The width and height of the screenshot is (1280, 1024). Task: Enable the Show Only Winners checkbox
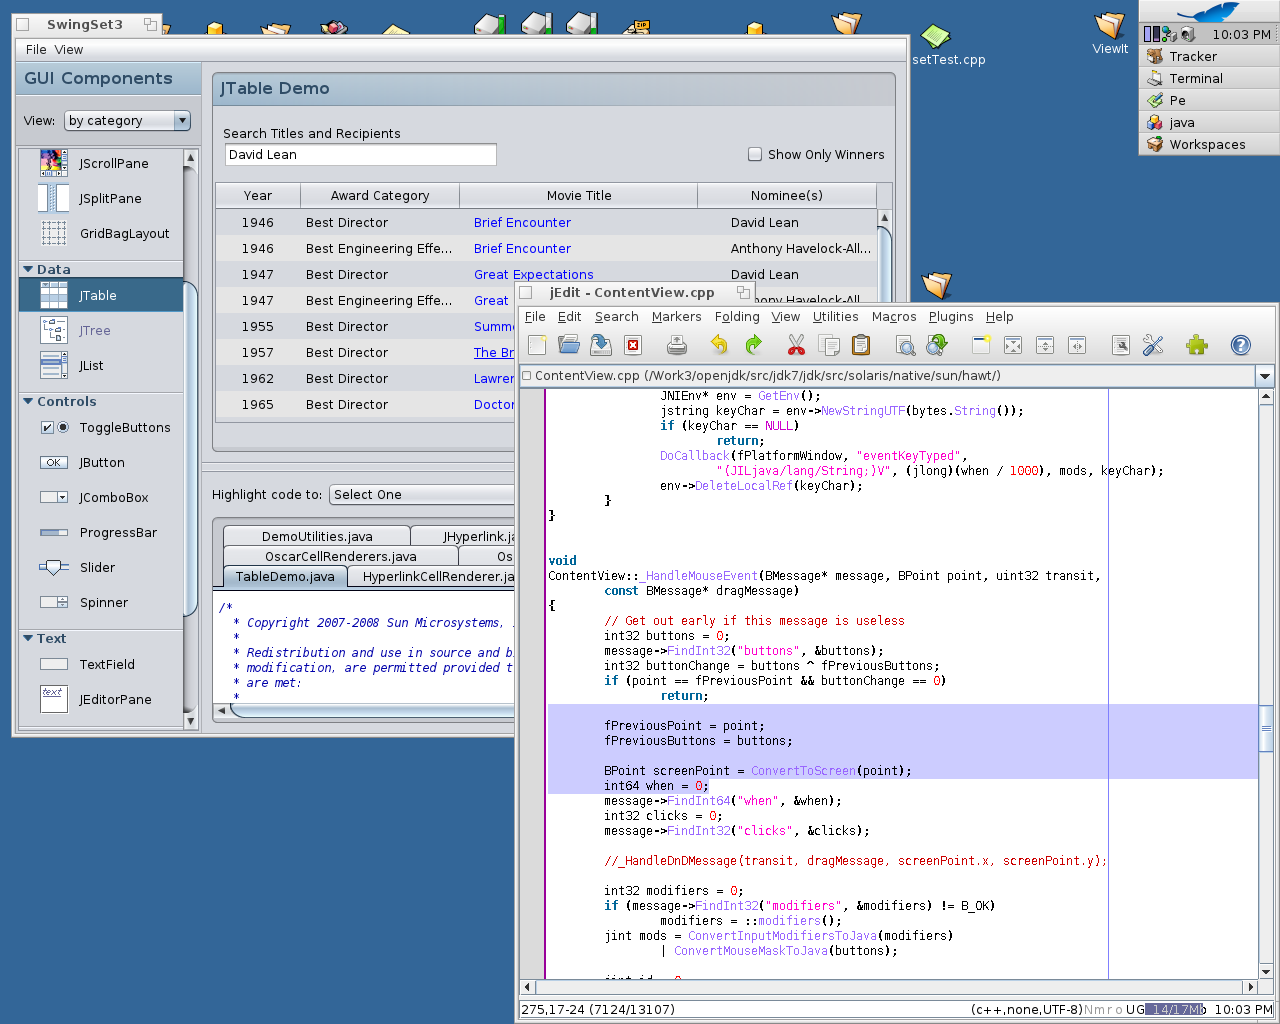pos(755,154)
